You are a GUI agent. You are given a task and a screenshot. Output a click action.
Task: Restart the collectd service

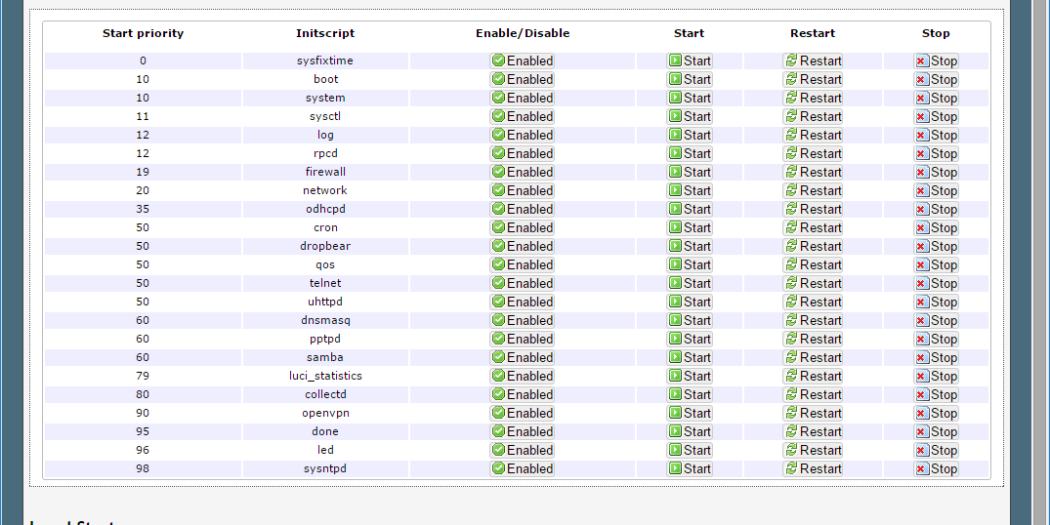pos(812,395)
